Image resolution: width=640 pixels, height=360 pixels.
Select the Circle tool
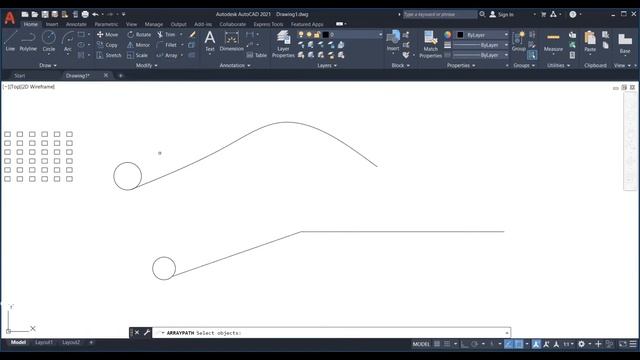49,41
